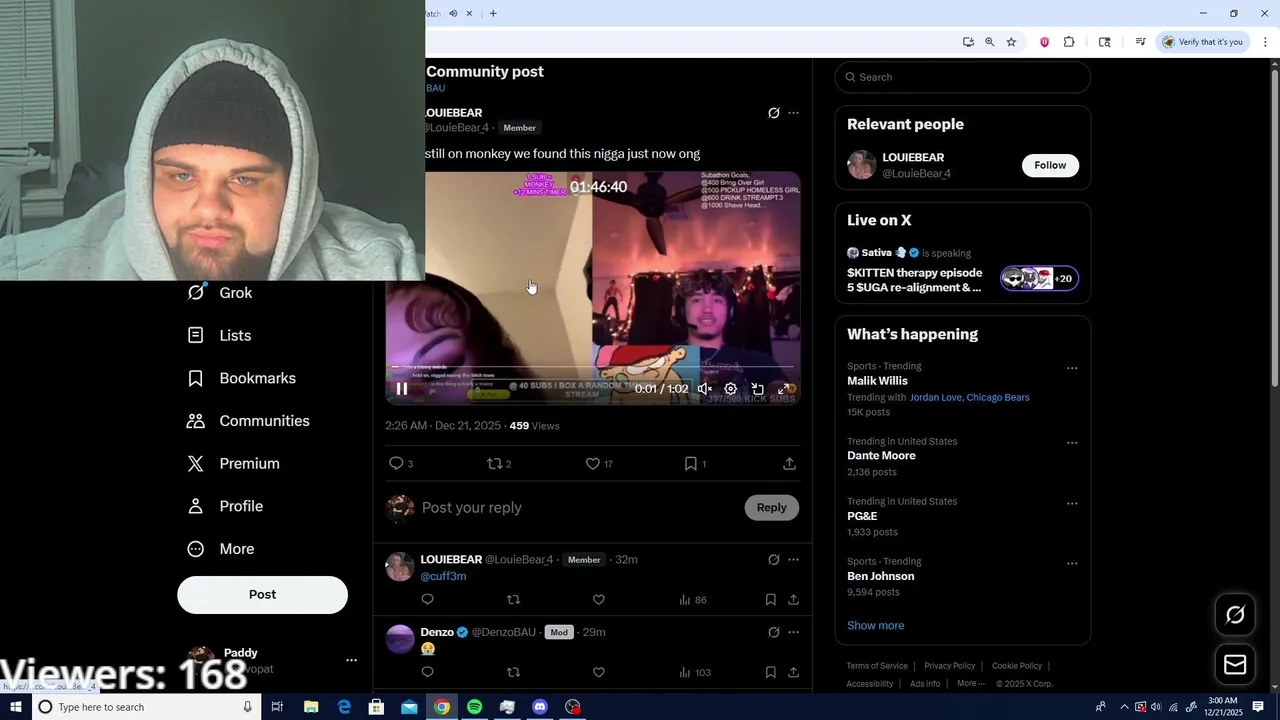Bookmark Denzo's comment
This screenshot has height=720, width=1280.
tap(770, 672)
